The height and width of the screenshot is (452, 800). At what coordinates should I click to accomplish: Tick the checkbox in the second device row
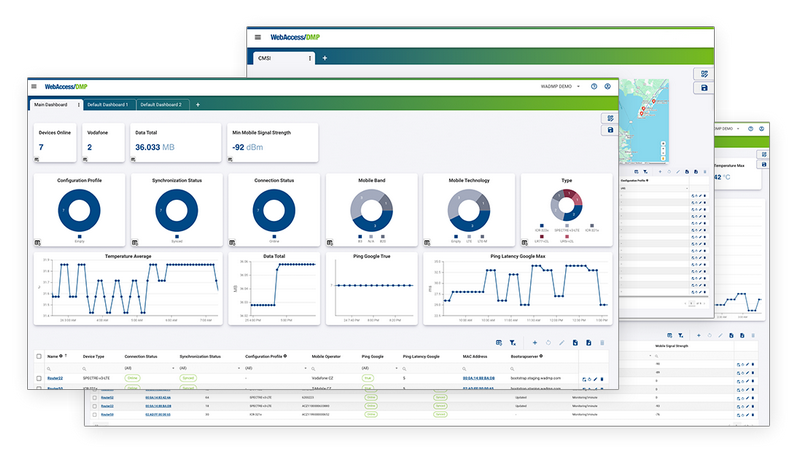pos(39,389)
